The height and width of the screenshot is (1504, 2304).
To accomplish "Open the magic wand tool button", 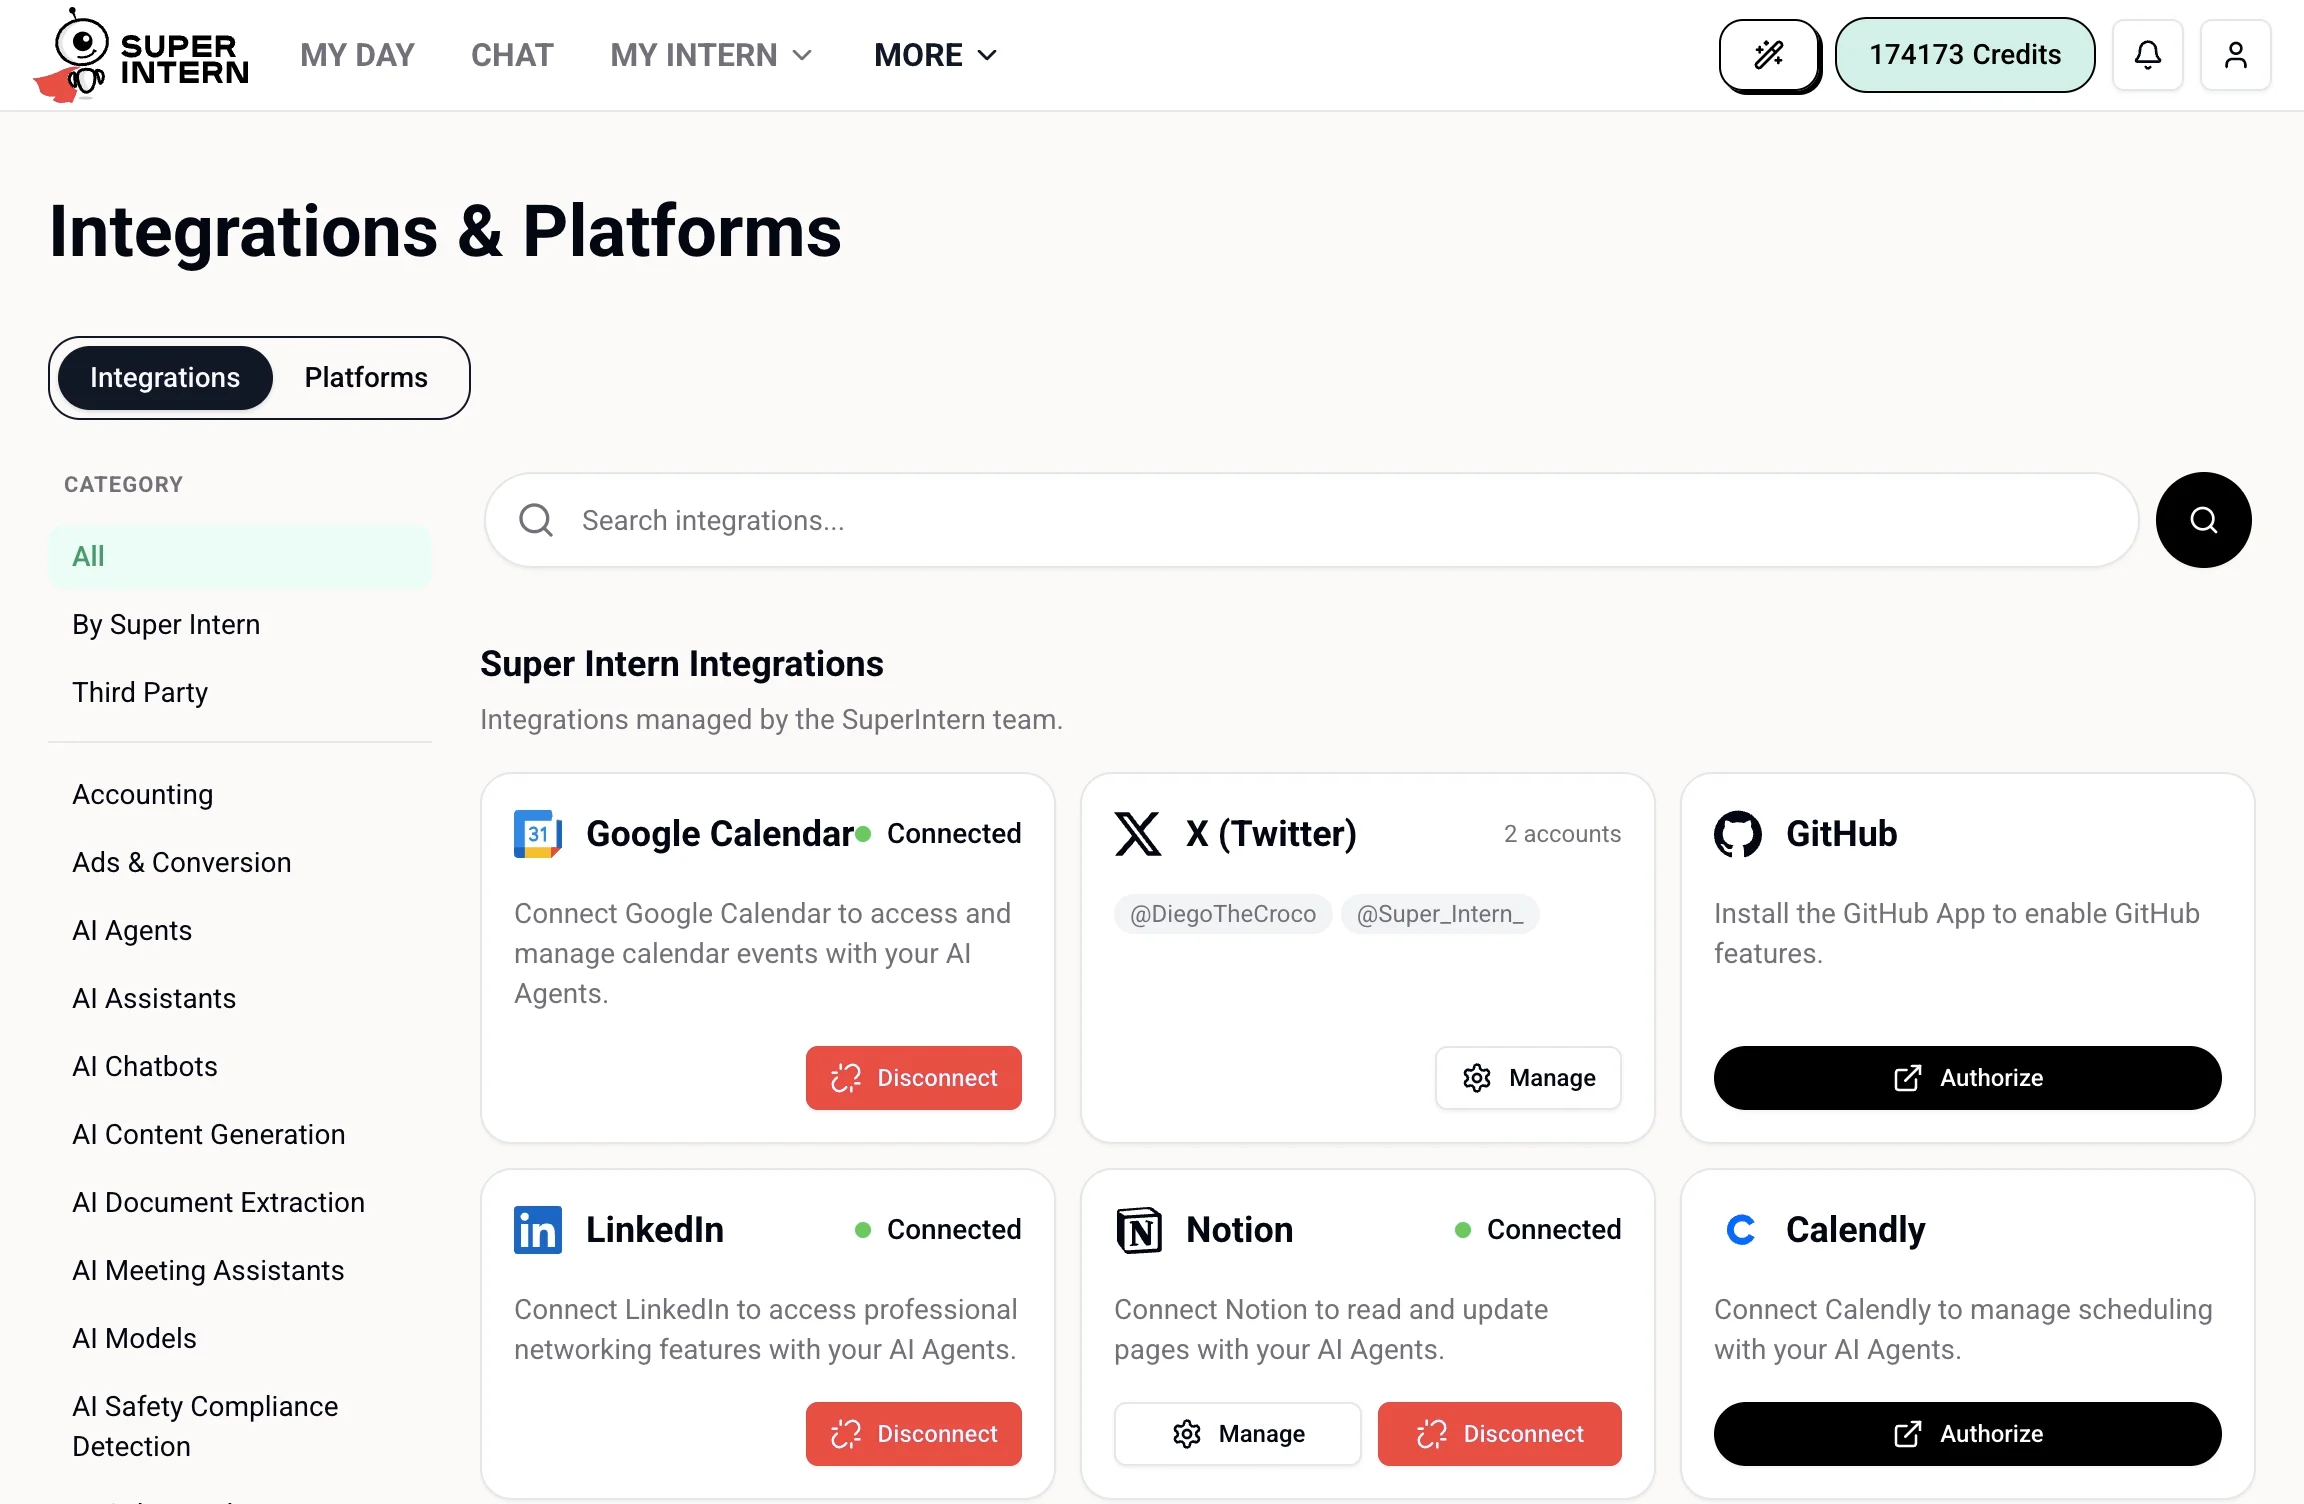I will pyautogui.click(x=1769, y=55).
